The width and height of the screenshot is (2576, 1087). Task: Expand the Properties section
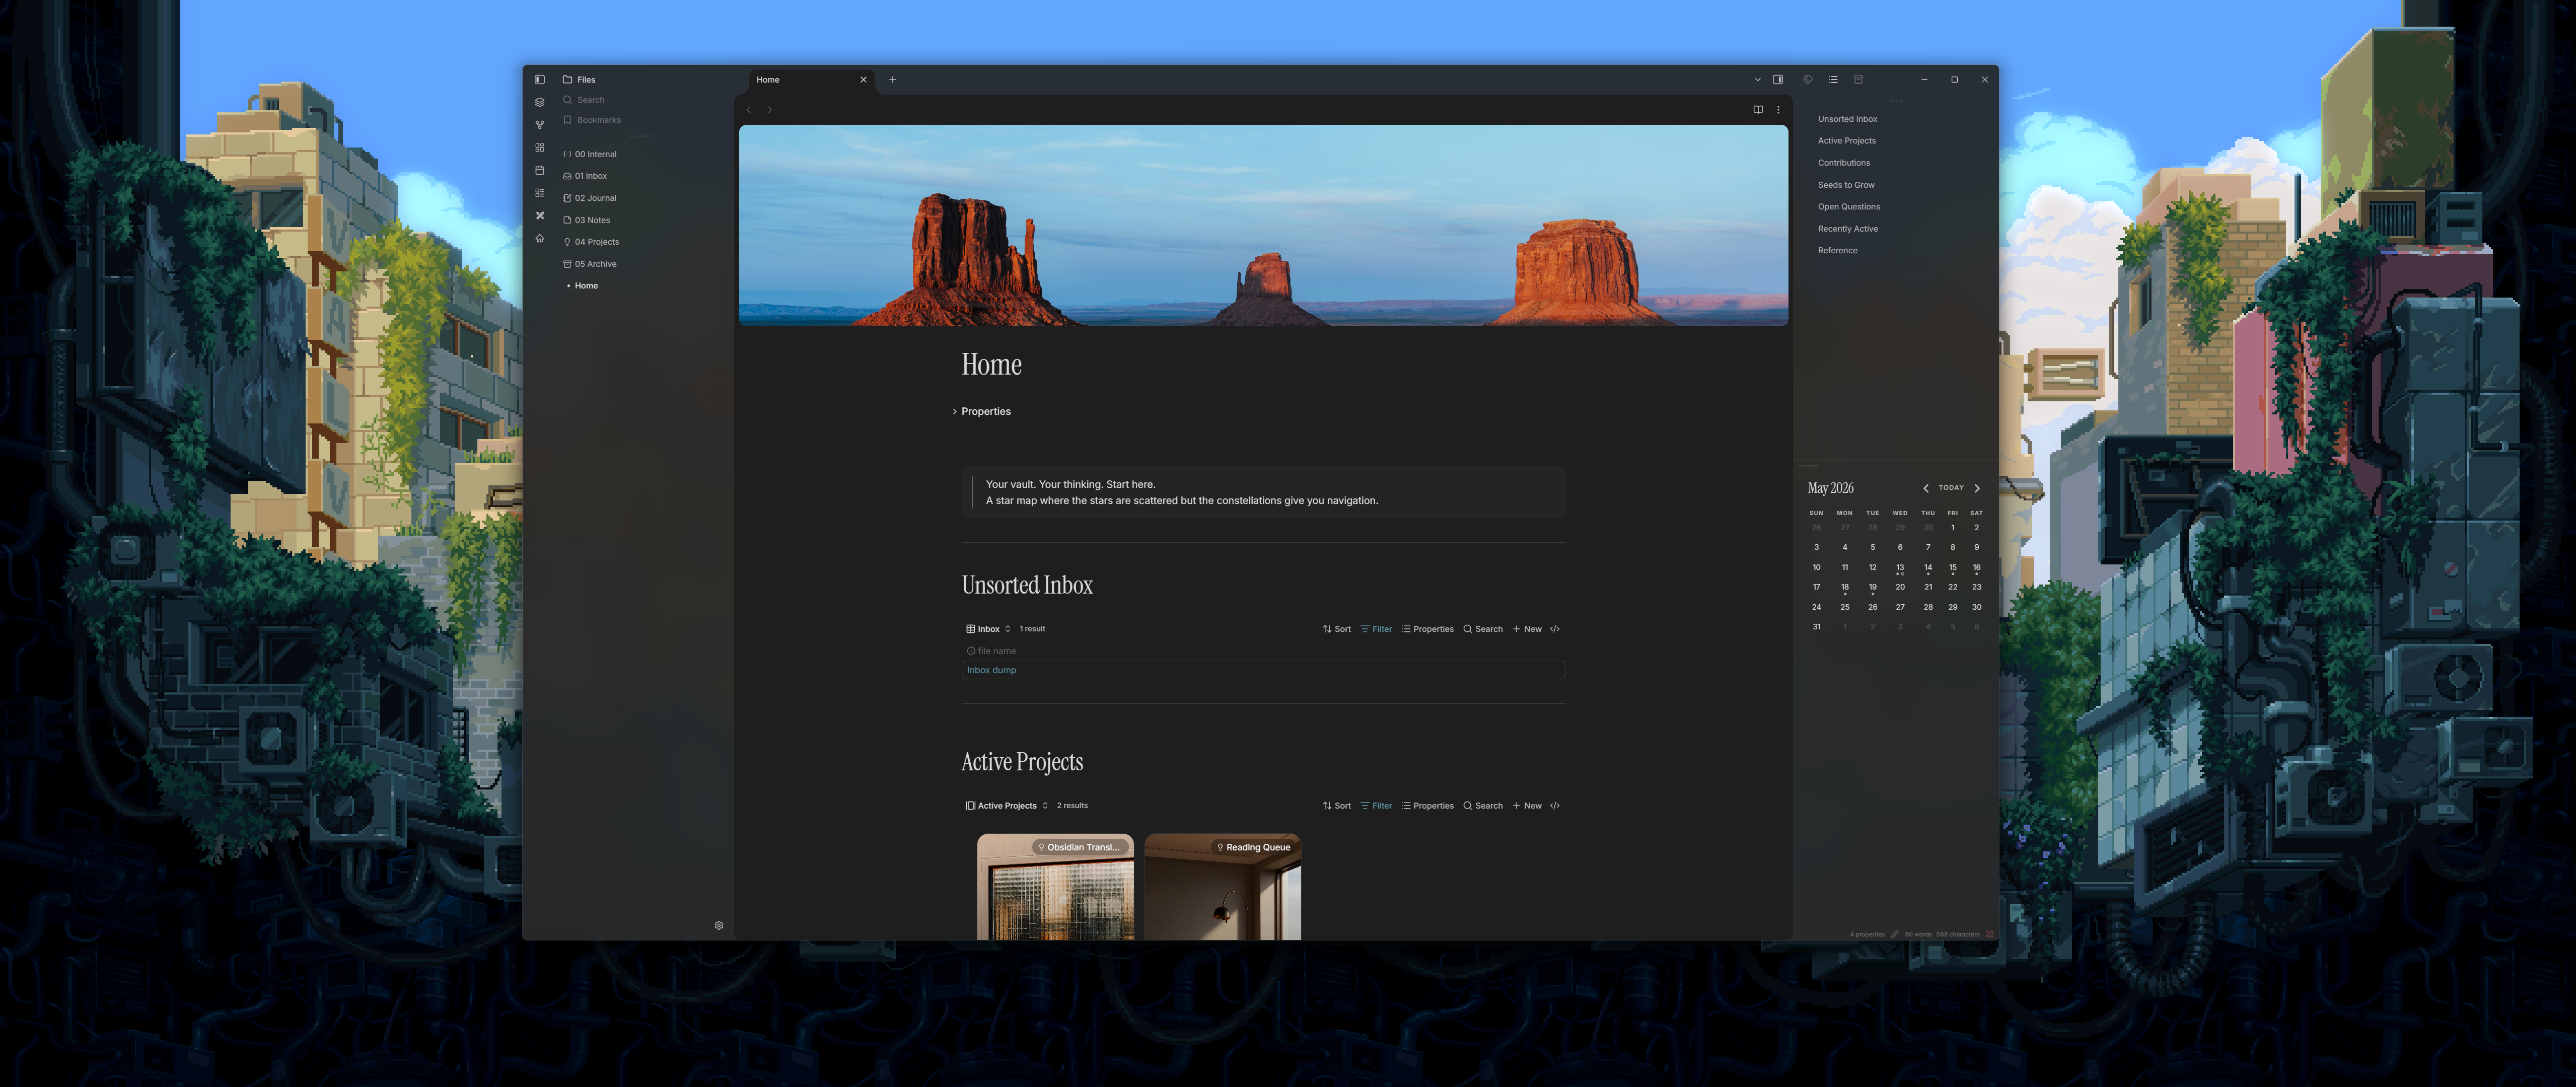coord(981,412)
